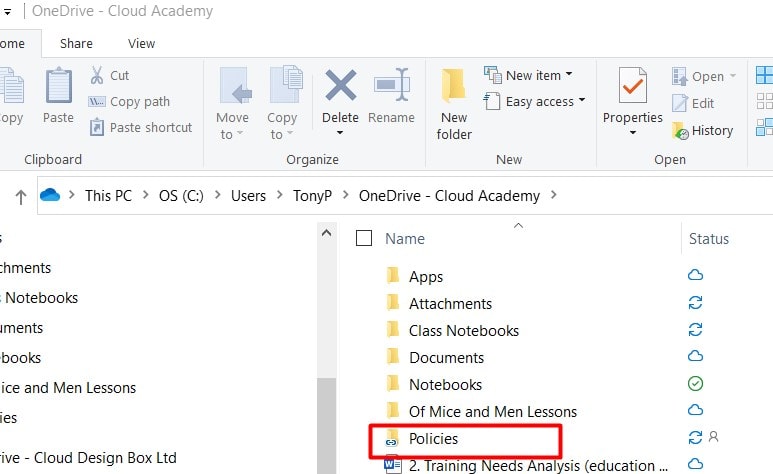Open Quick Access Toolbar customize dropdown
The width and height of the screenshot is (773, 474).
tap(7, 11)
